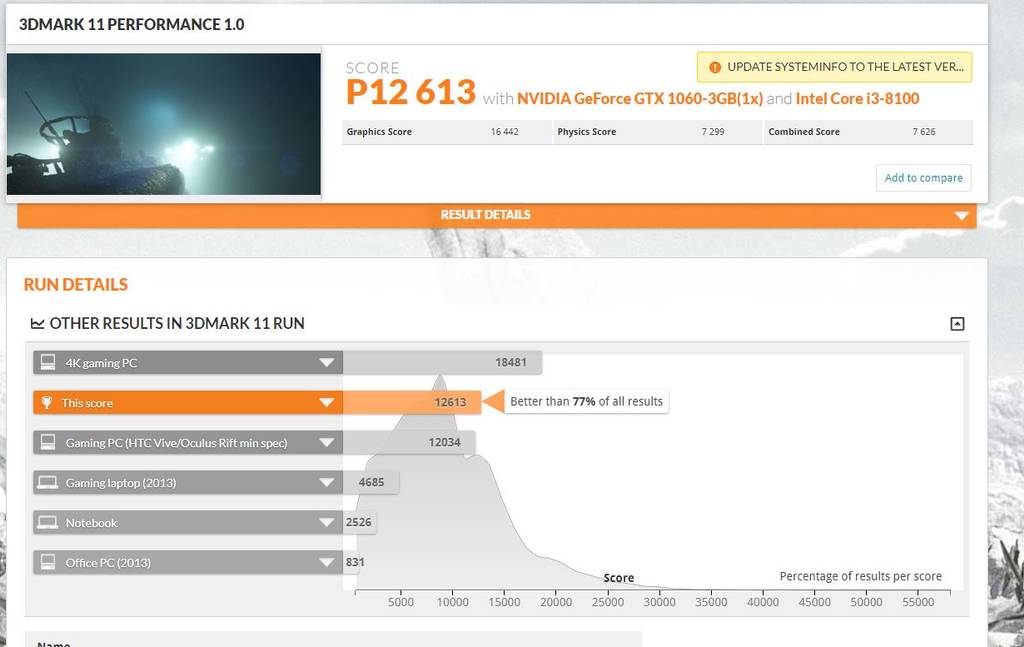Viewport: 1024px width, 647px height.
Task: Click the Add to compare button
Action: pos(923,178)
